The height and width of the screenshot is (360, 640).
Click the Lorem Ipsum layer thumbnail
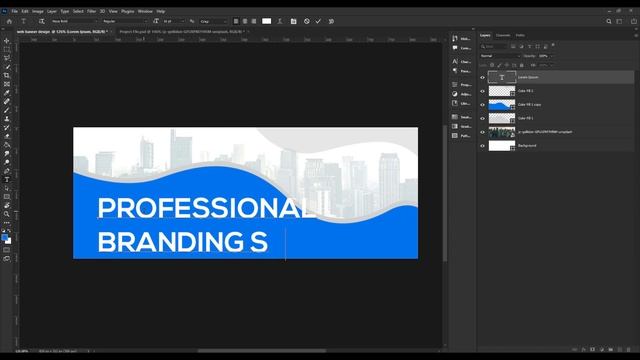coord(502,77)
